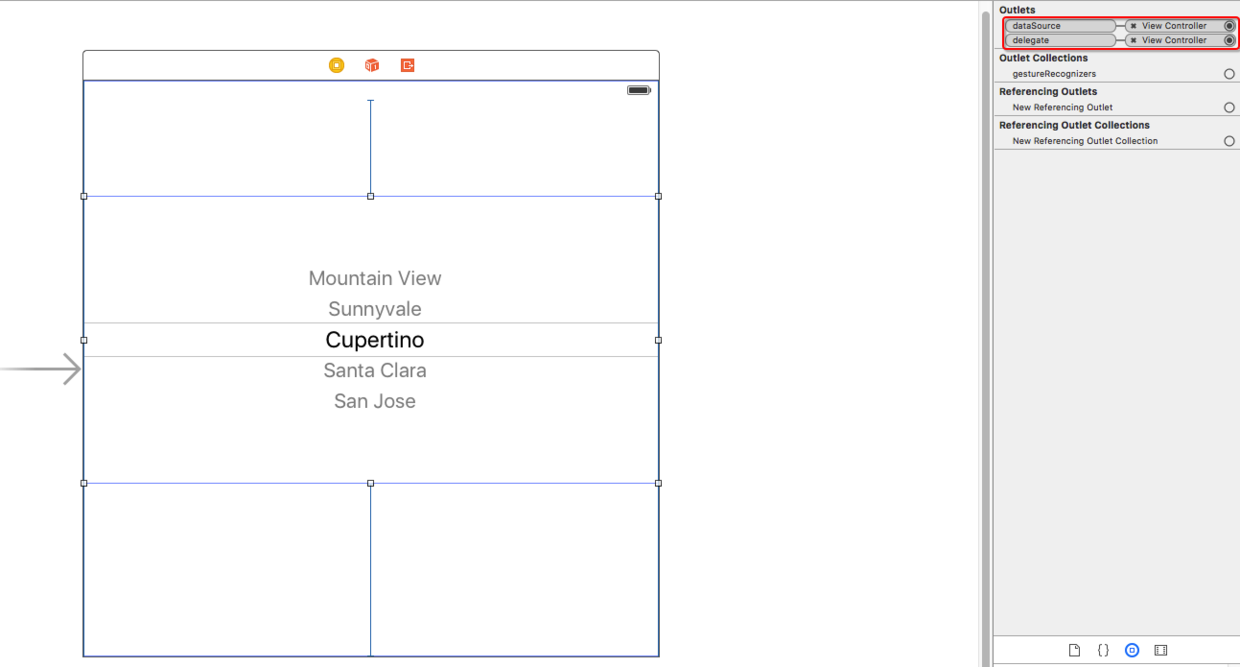Click the New Referencing Outlet Collection circle
This screenshot has width=1240, height=667.
coord(1229,141)
